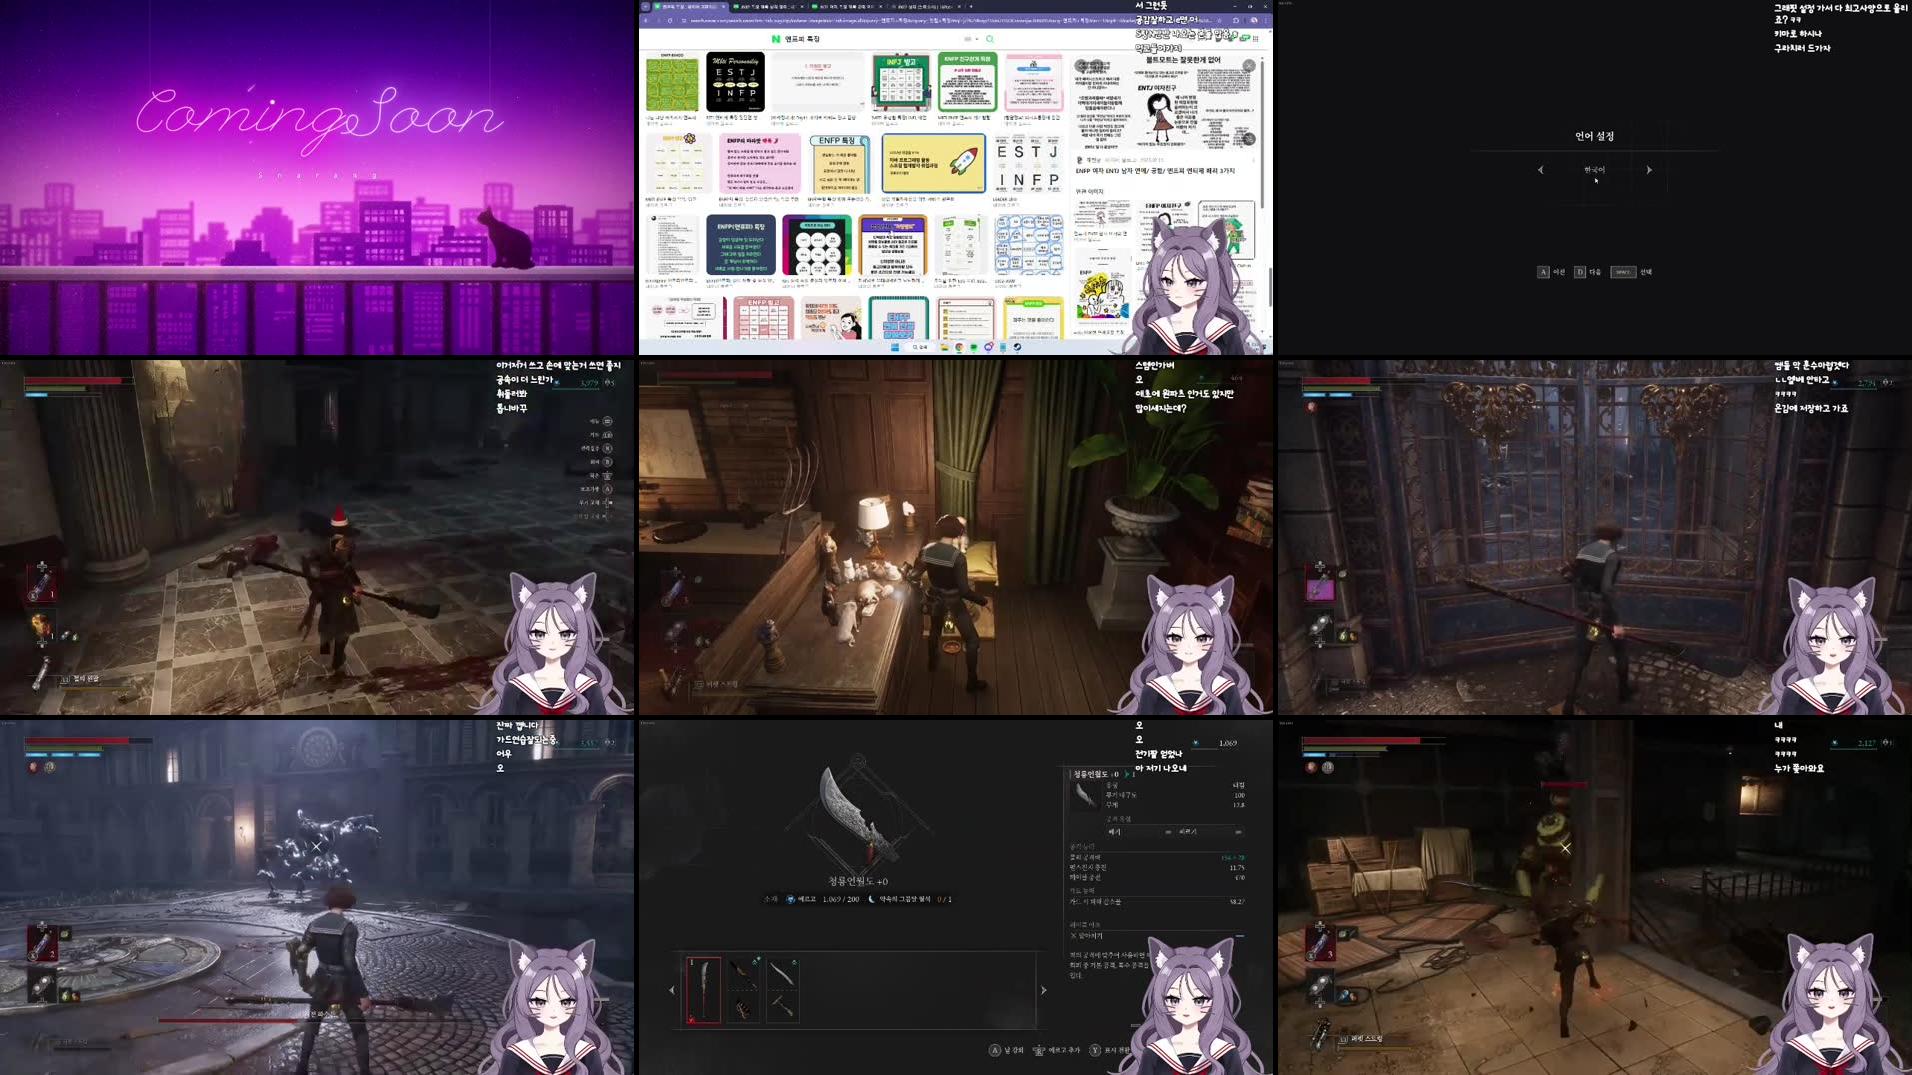Go back with the browser back arrow
The width and height of the screenshot is (1912, 1075).
point(646,20)
